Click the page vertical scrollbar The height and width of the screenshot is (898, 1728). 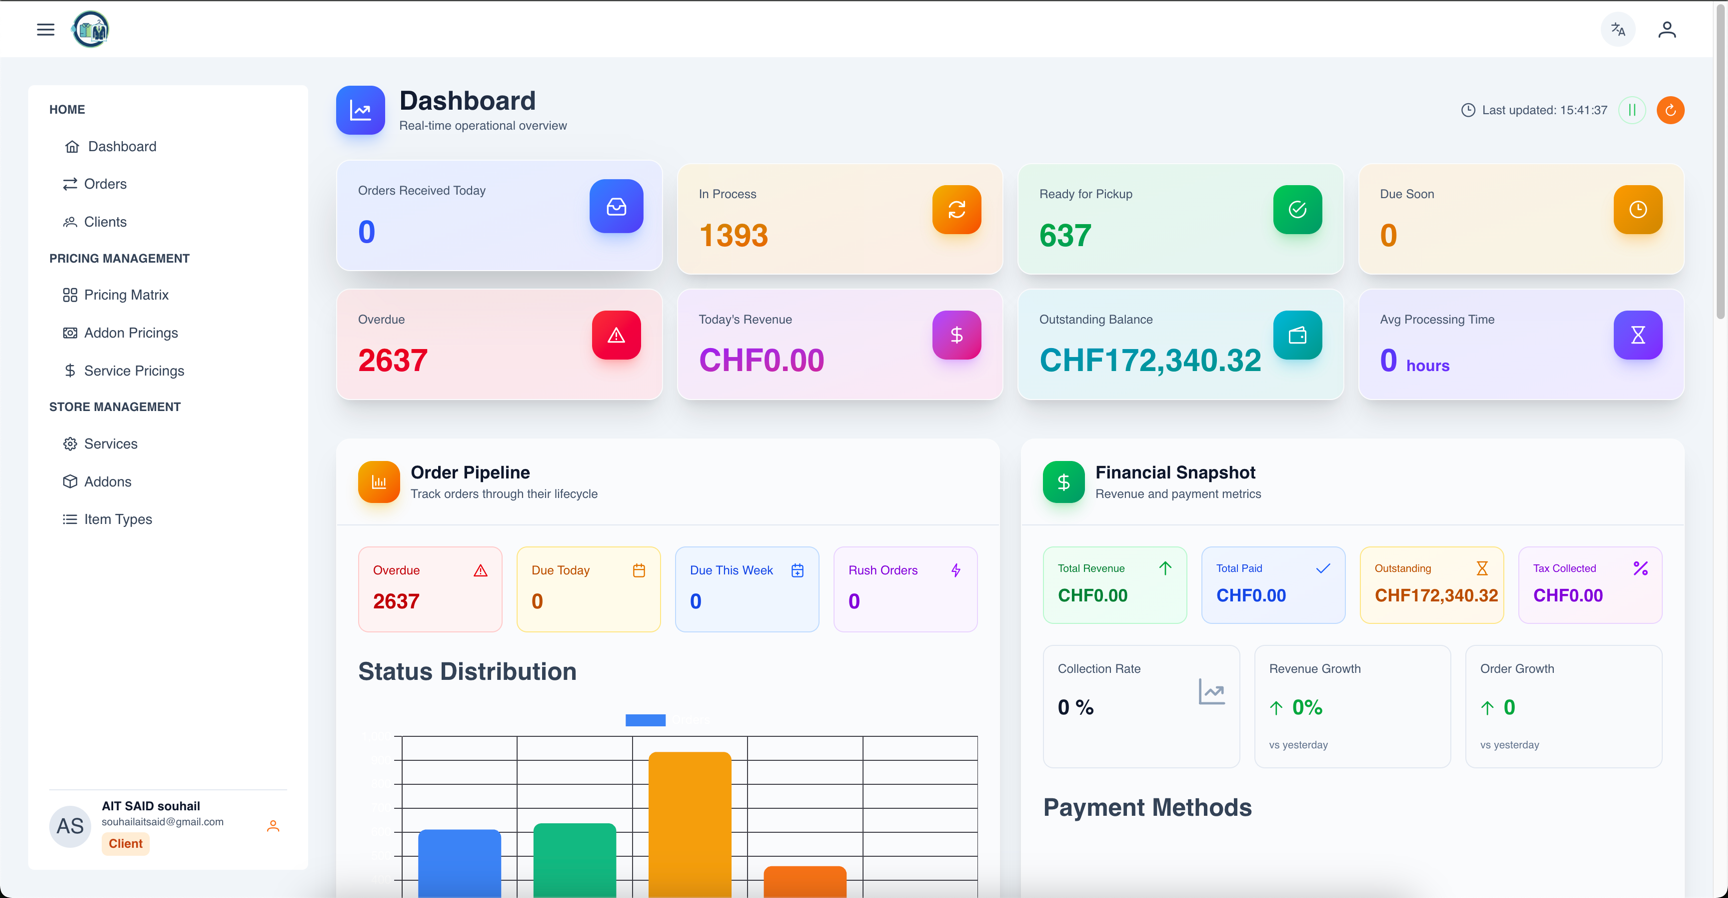pos(1721,160)
